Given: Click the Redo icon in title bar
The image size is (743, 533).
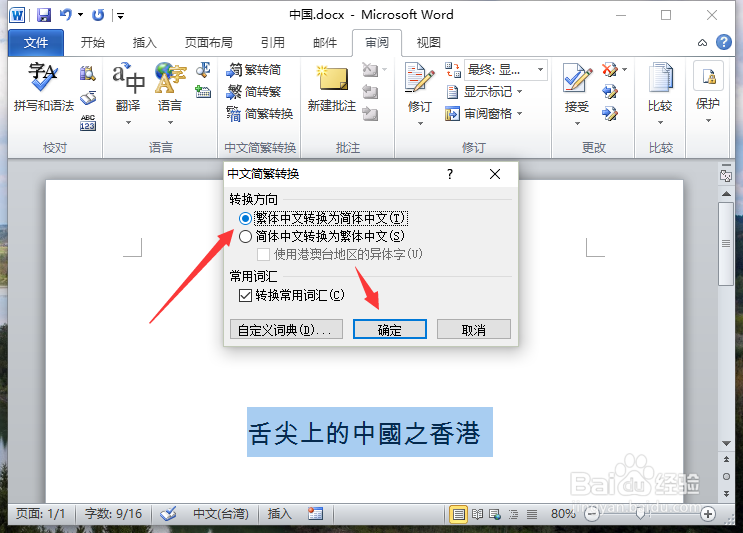Looking at the screenshot, I should pos(98,15).
